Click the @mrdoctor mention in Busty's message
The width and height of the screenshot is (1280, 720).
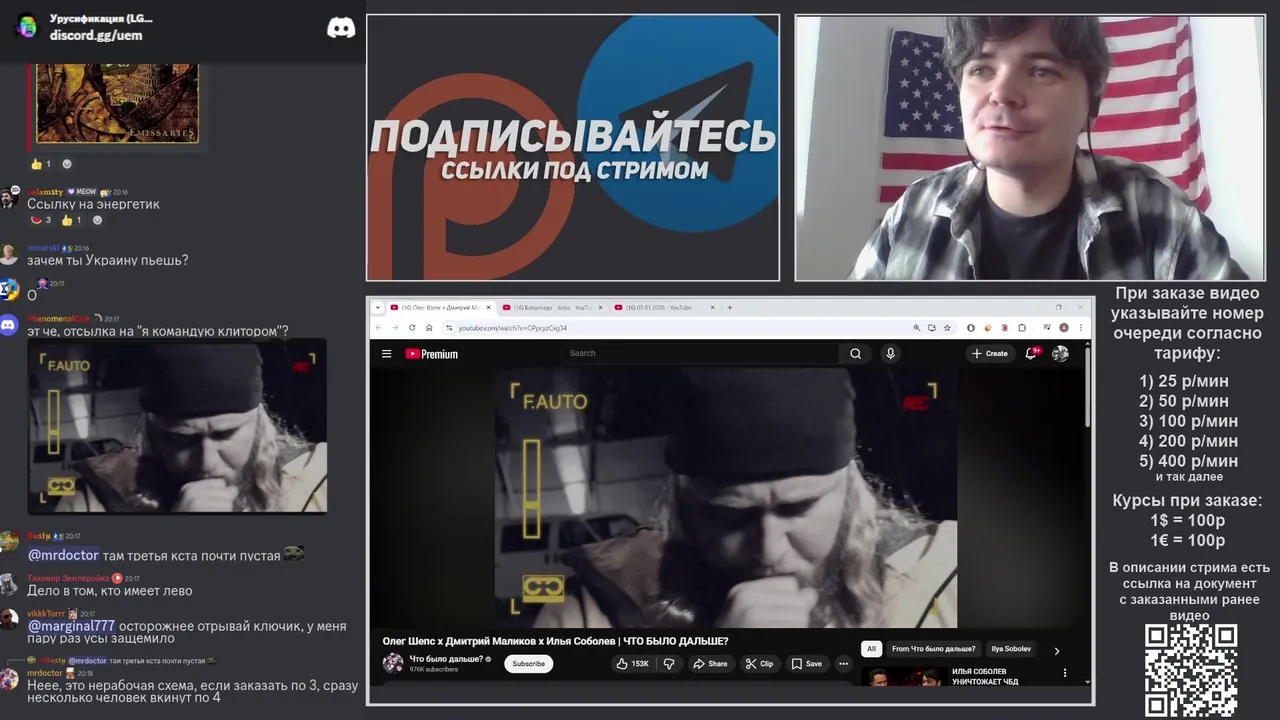(63, 555)
